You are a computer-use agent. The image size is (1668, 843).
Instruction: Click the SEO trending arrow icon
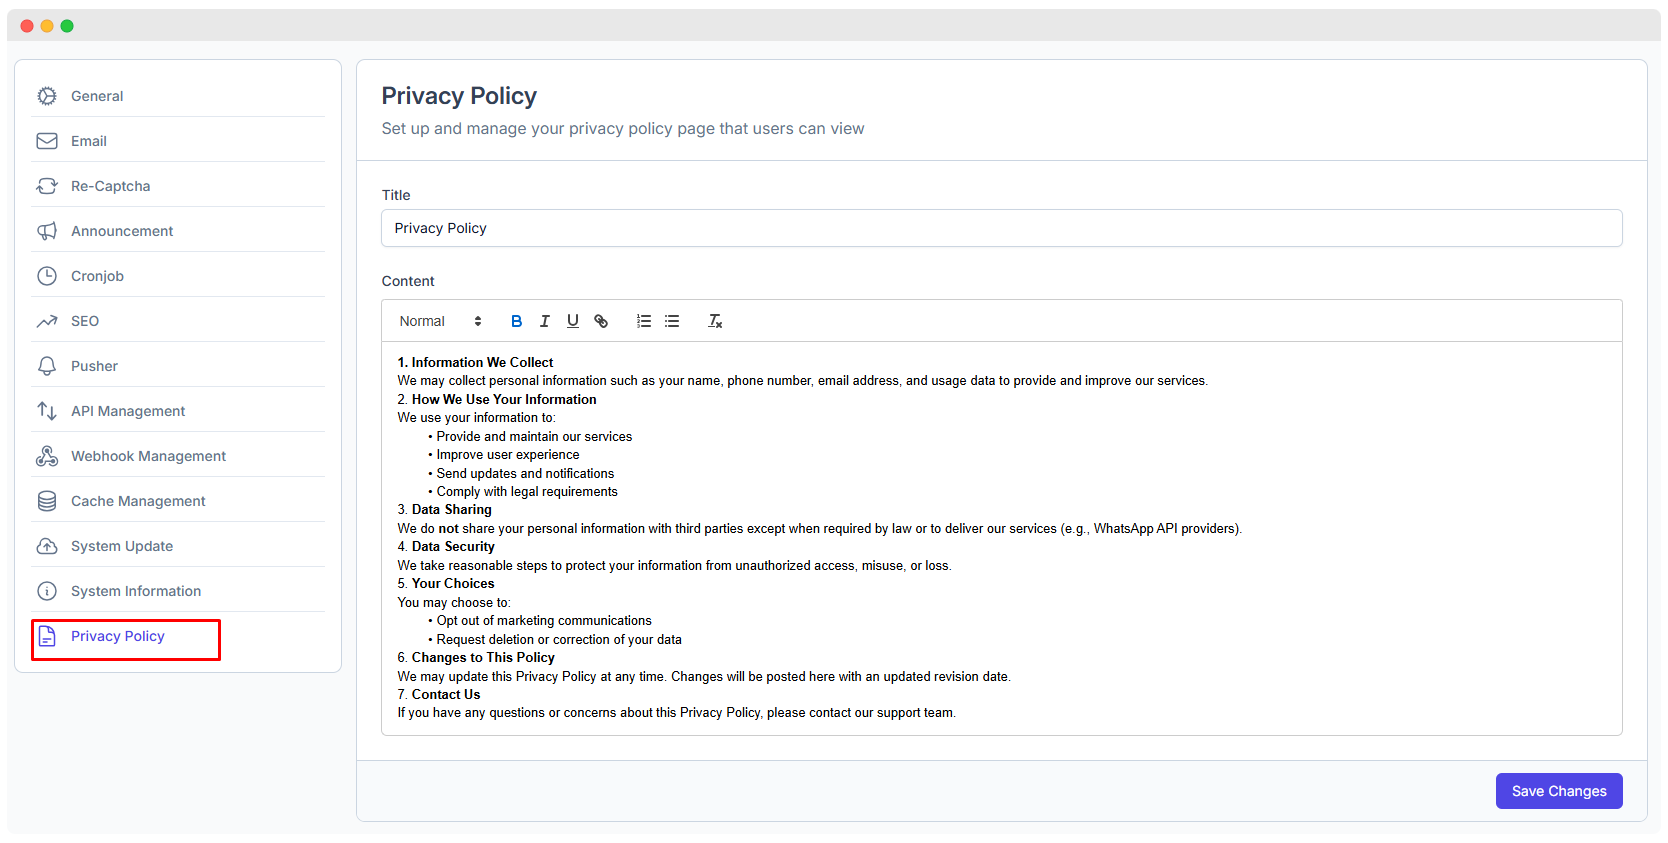coord(47,321)
